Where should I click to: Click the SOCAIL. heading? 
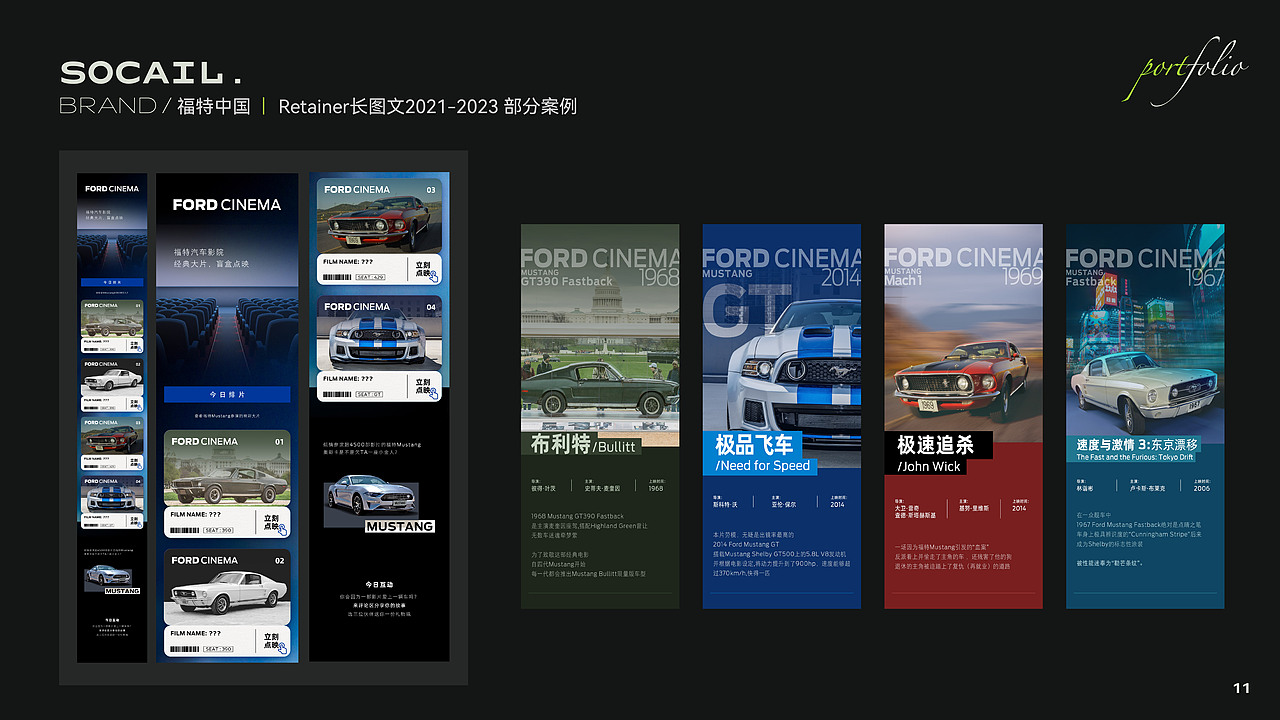[x=151, y=73]
